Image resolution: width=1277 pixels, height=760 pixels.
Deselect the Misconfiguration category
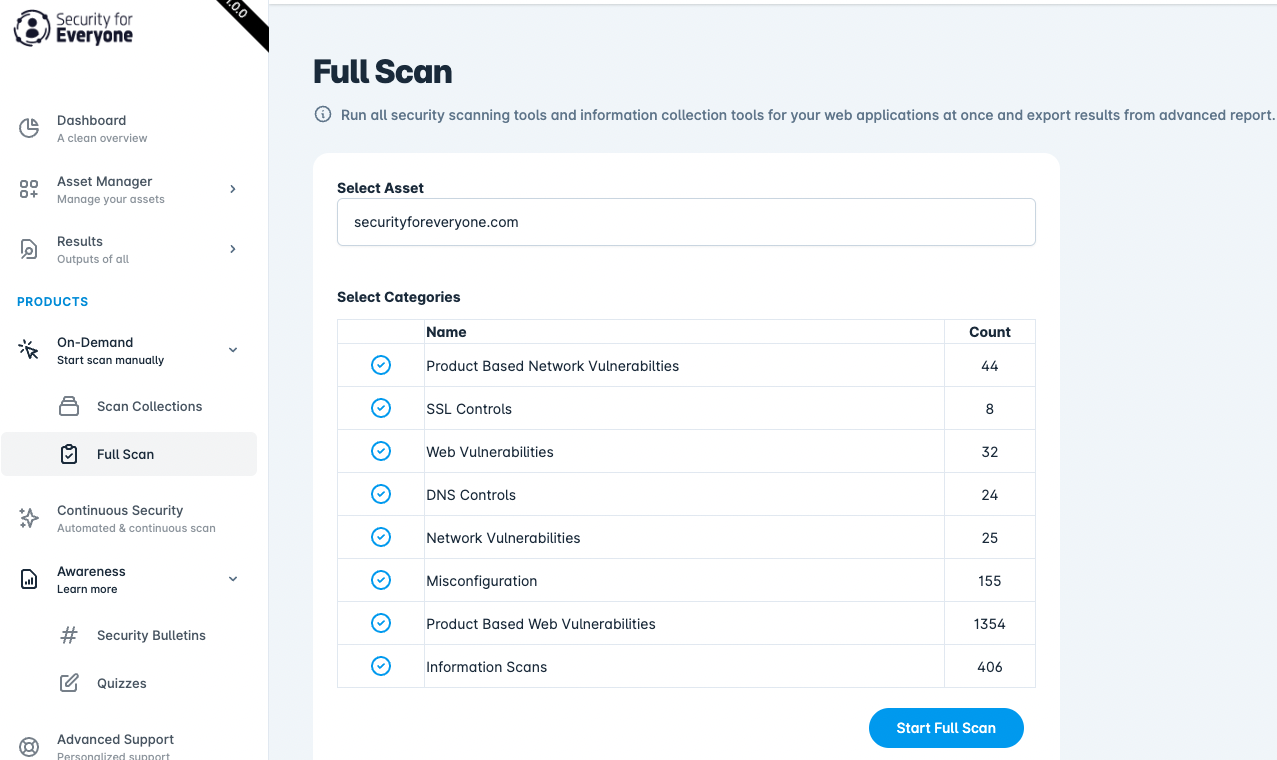[381, 580]
